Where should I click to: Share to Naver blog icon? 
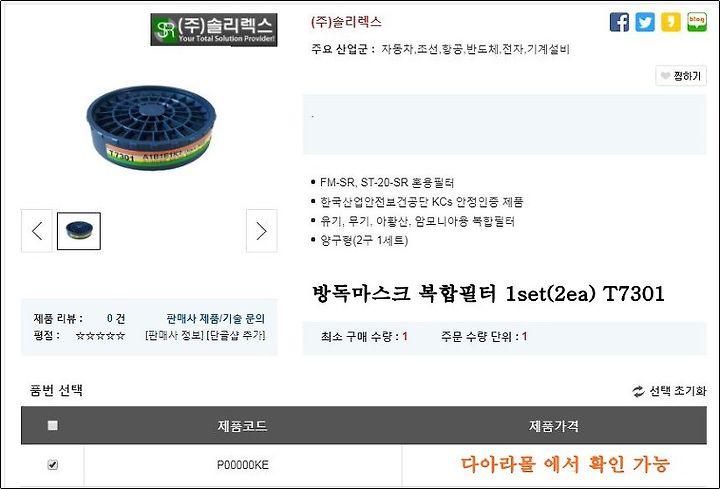tap(697, 22)
